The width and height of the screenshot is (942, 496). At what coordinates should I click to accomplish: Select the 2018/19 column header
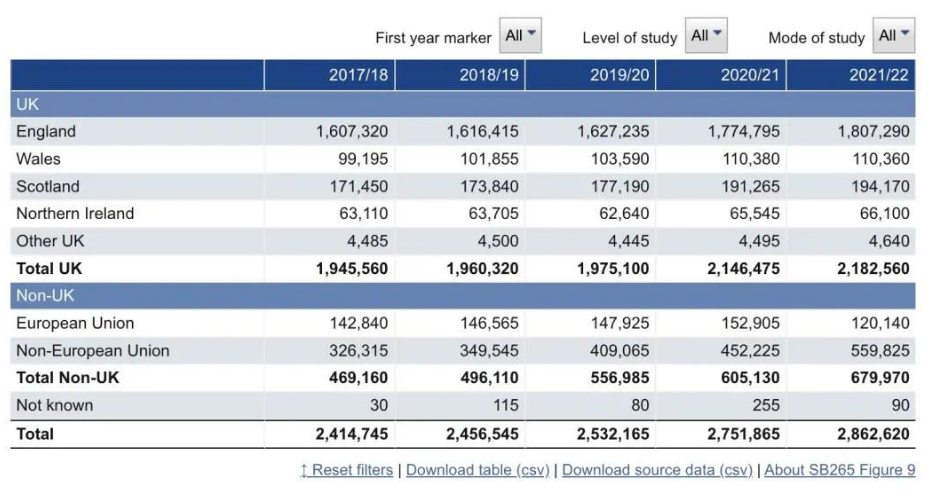point(489,76)
